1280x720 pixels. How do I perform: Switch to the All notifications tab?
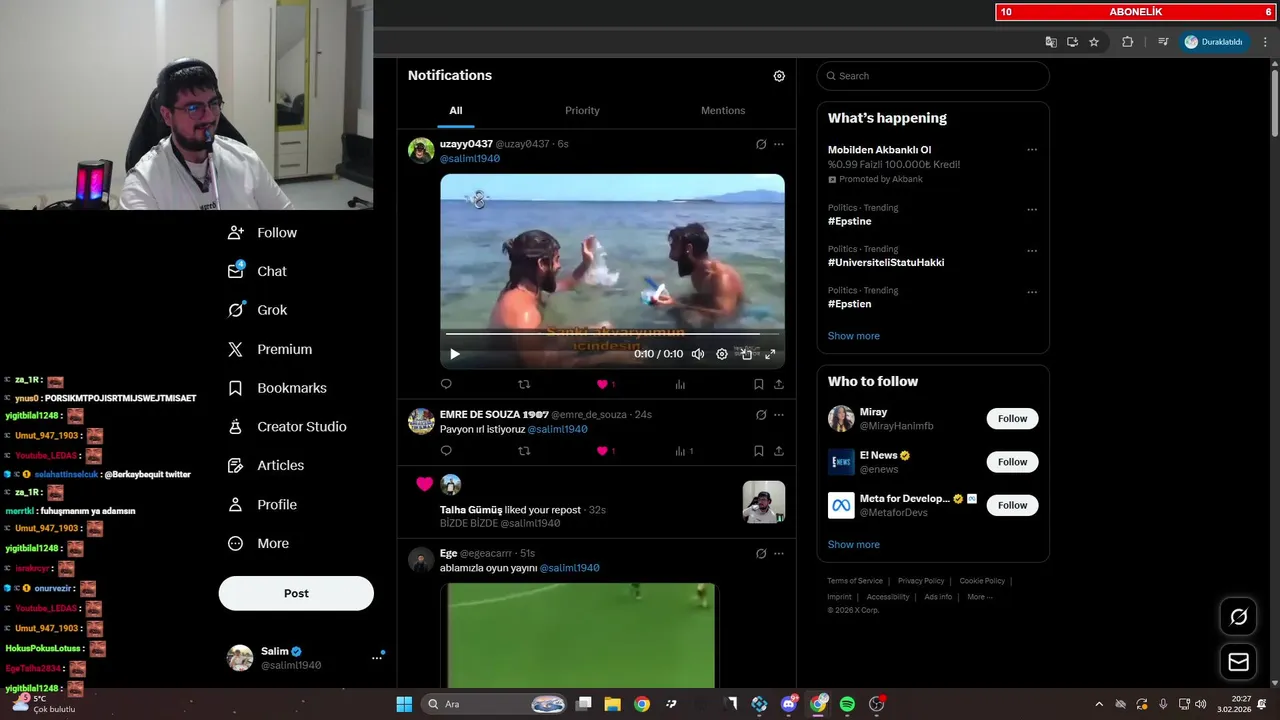(x=456, y=110)
